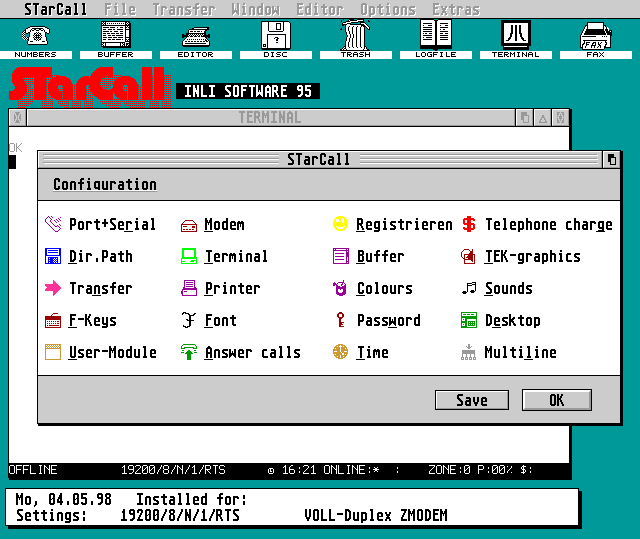
Task: Click the Terminal window triangle gadget
Action: pyautogui.click(x=543, y=118)
